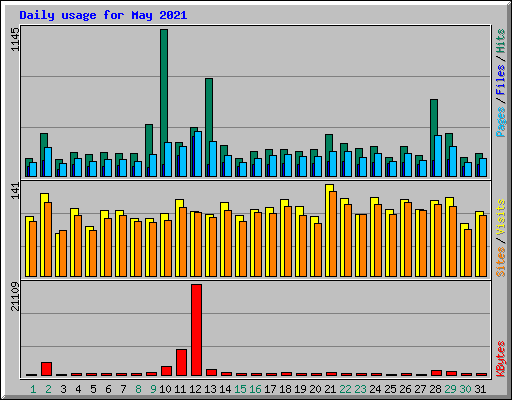This screenshot has height=400, width=512.
Task: Click day label 25 on x-axis
Action: point(390,389)
